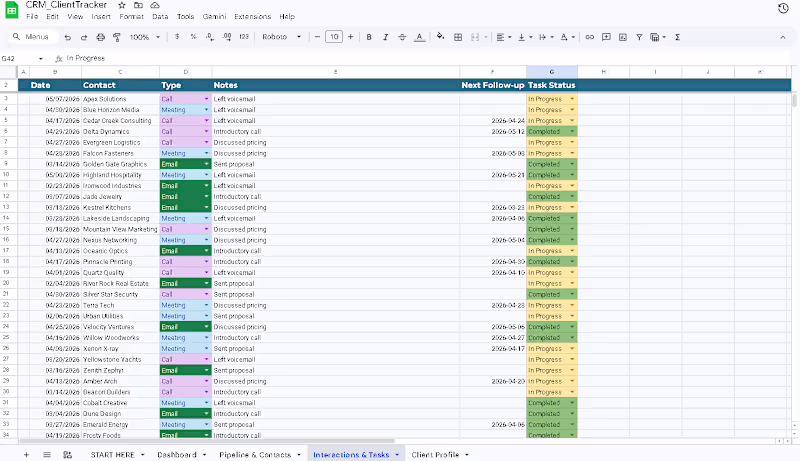Open the functions sigma icon
This screenshot has height=461, width=800.
click(678, 37)
